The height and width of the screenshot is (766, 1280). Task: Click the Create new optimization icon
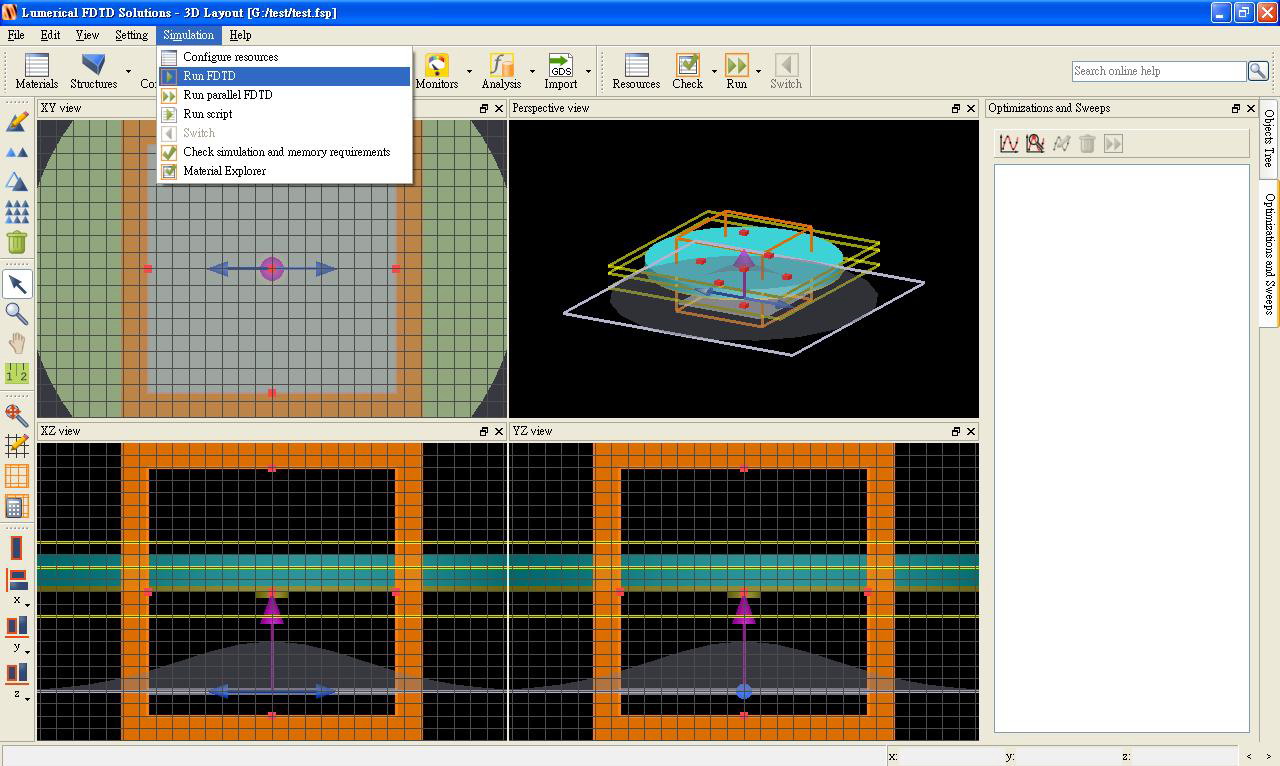(1035, 144)
